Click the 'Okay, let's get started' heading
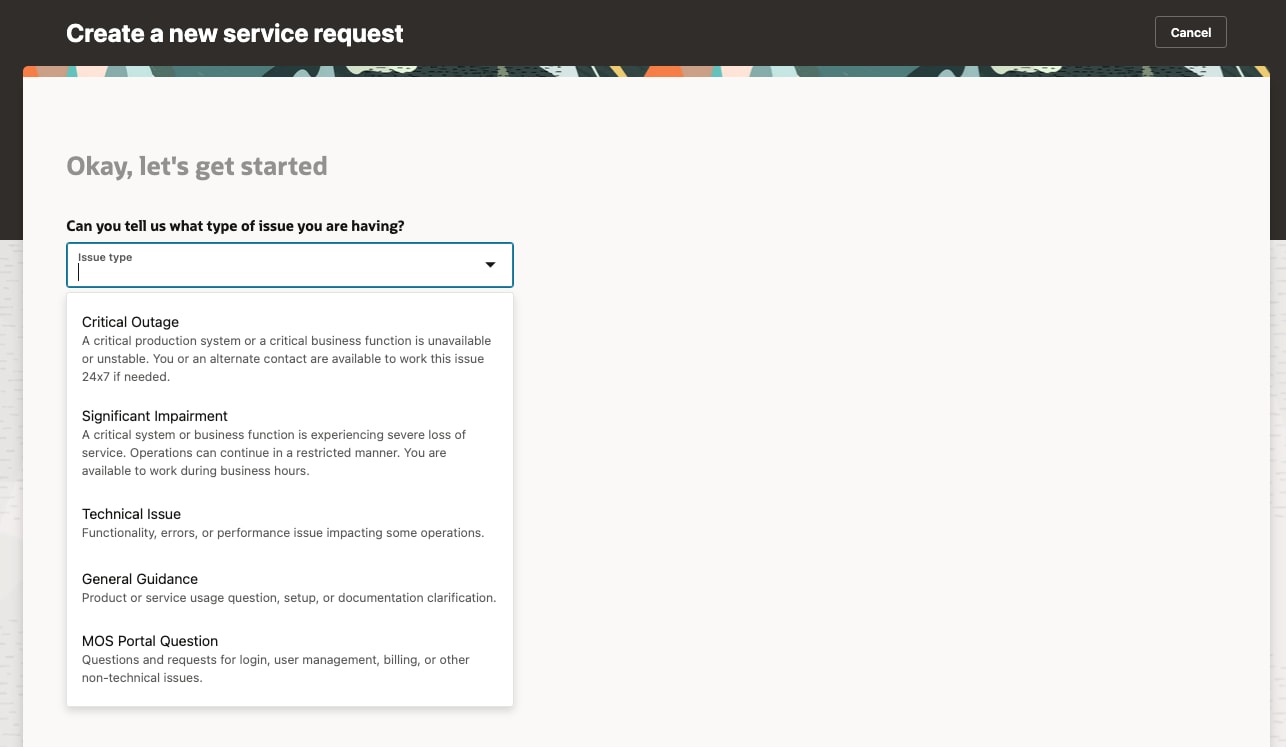This screenshot has width=1286, height=747. coord(197,166)
